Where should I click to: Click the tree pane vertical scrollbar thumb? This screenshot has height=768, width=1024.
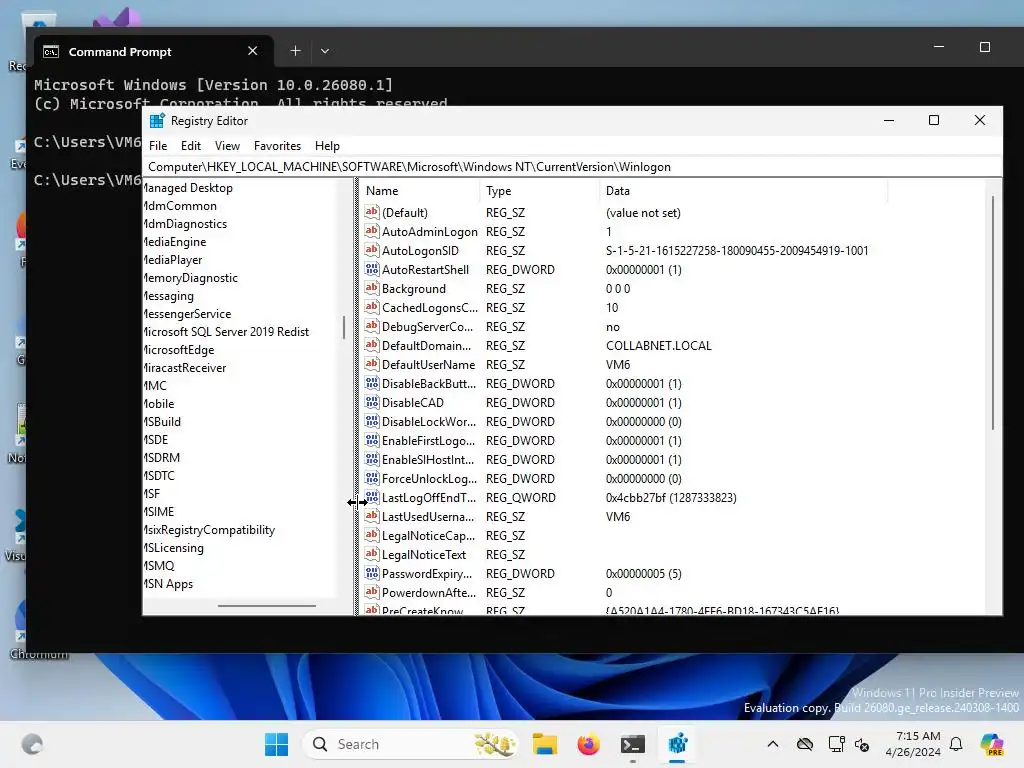tap(344, 327)
